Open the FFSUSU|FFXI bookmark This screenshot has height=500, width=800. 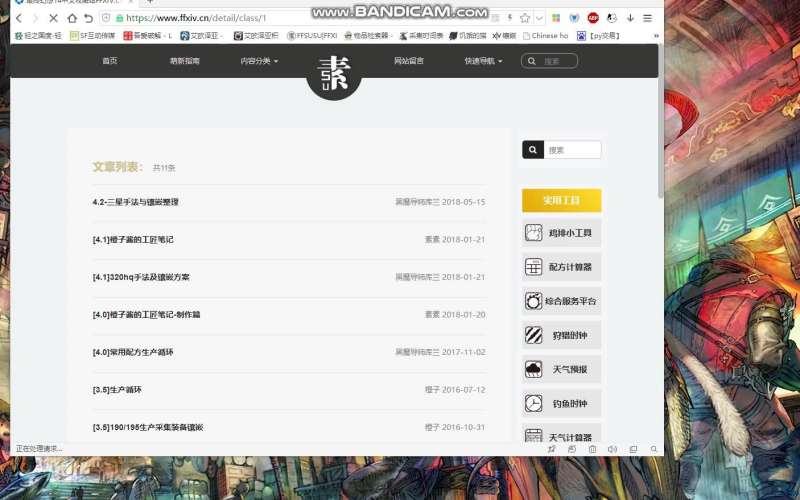tap(312, 36)
